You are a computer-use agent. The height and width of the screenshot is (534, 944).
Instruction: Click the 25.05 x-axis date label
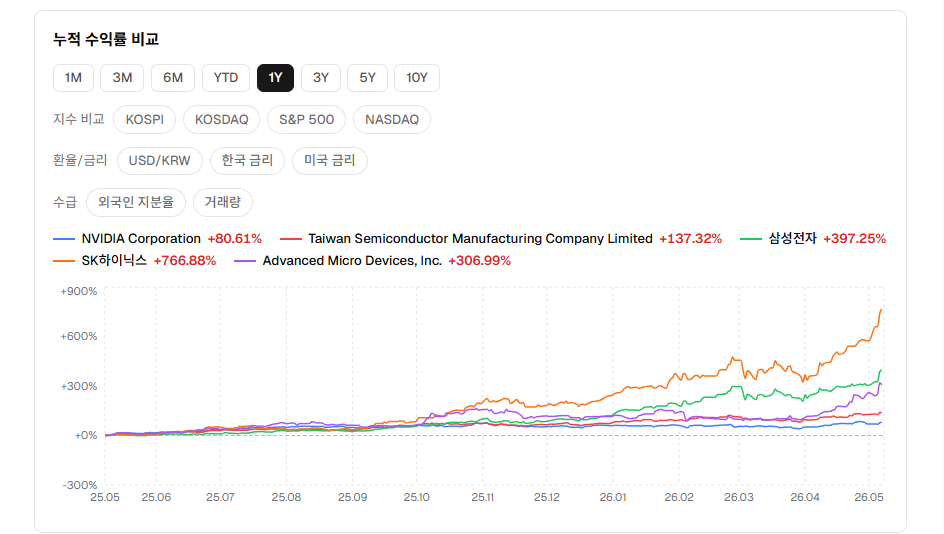coord(105,497)
